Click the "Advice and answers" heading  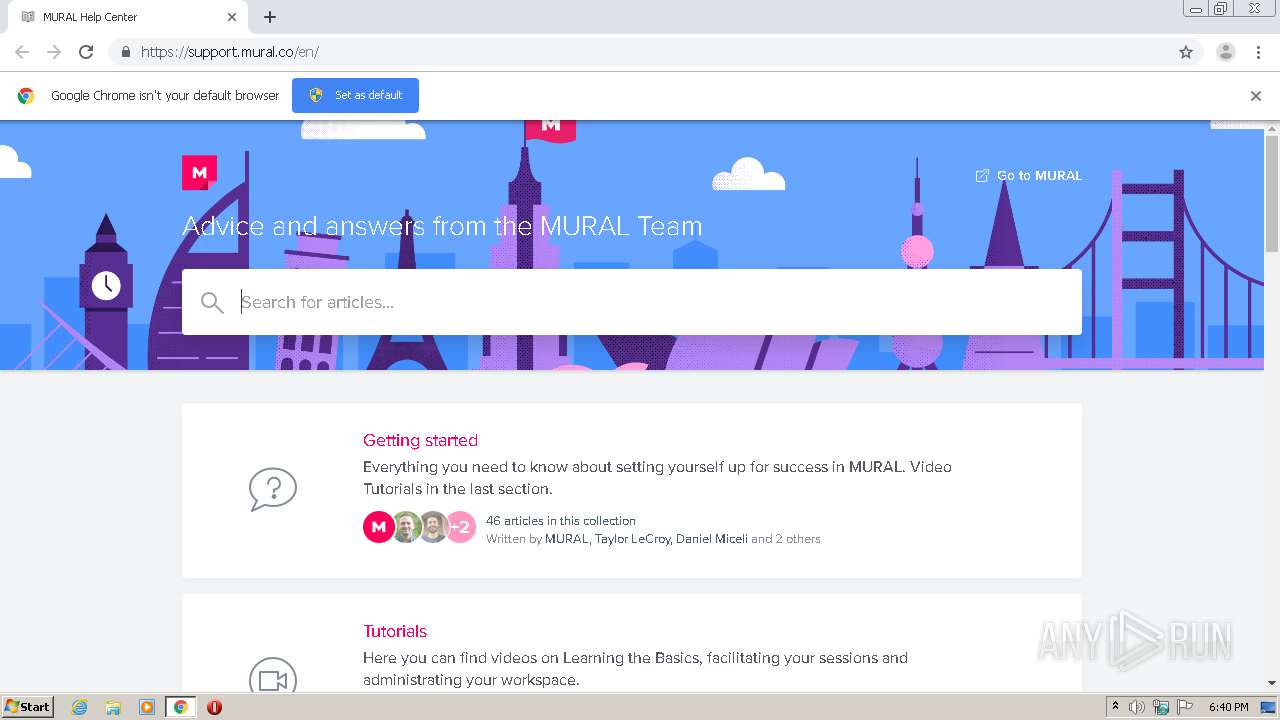pos(442,226)
